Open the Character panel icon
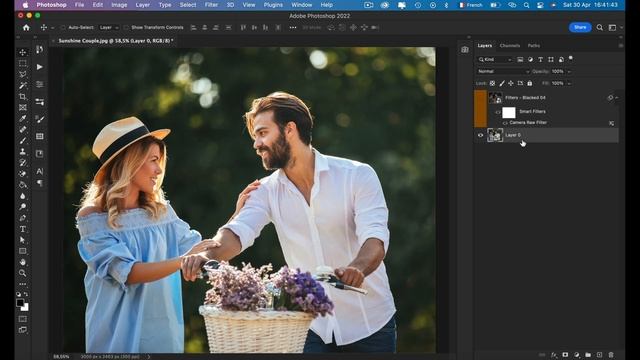 [x=40, y=171]
